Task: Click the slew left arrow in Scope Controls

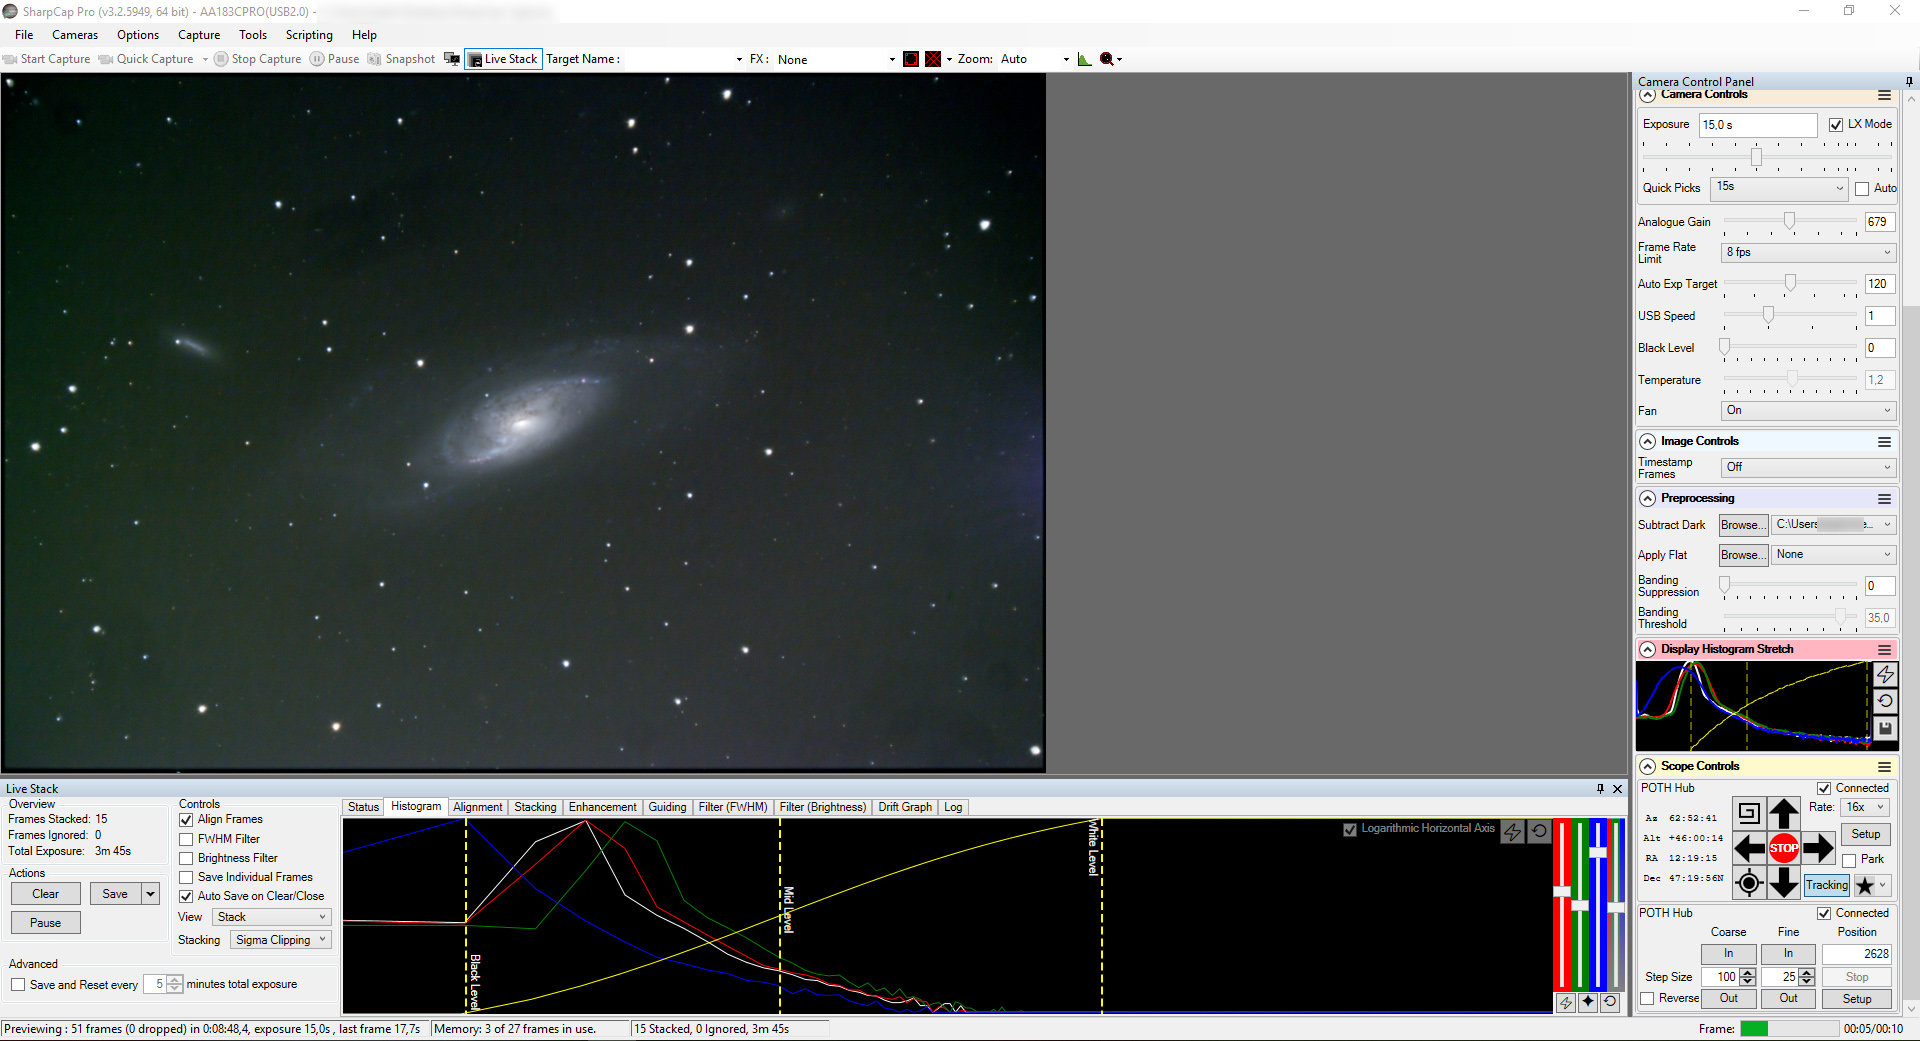Action: click(1749, 849)
